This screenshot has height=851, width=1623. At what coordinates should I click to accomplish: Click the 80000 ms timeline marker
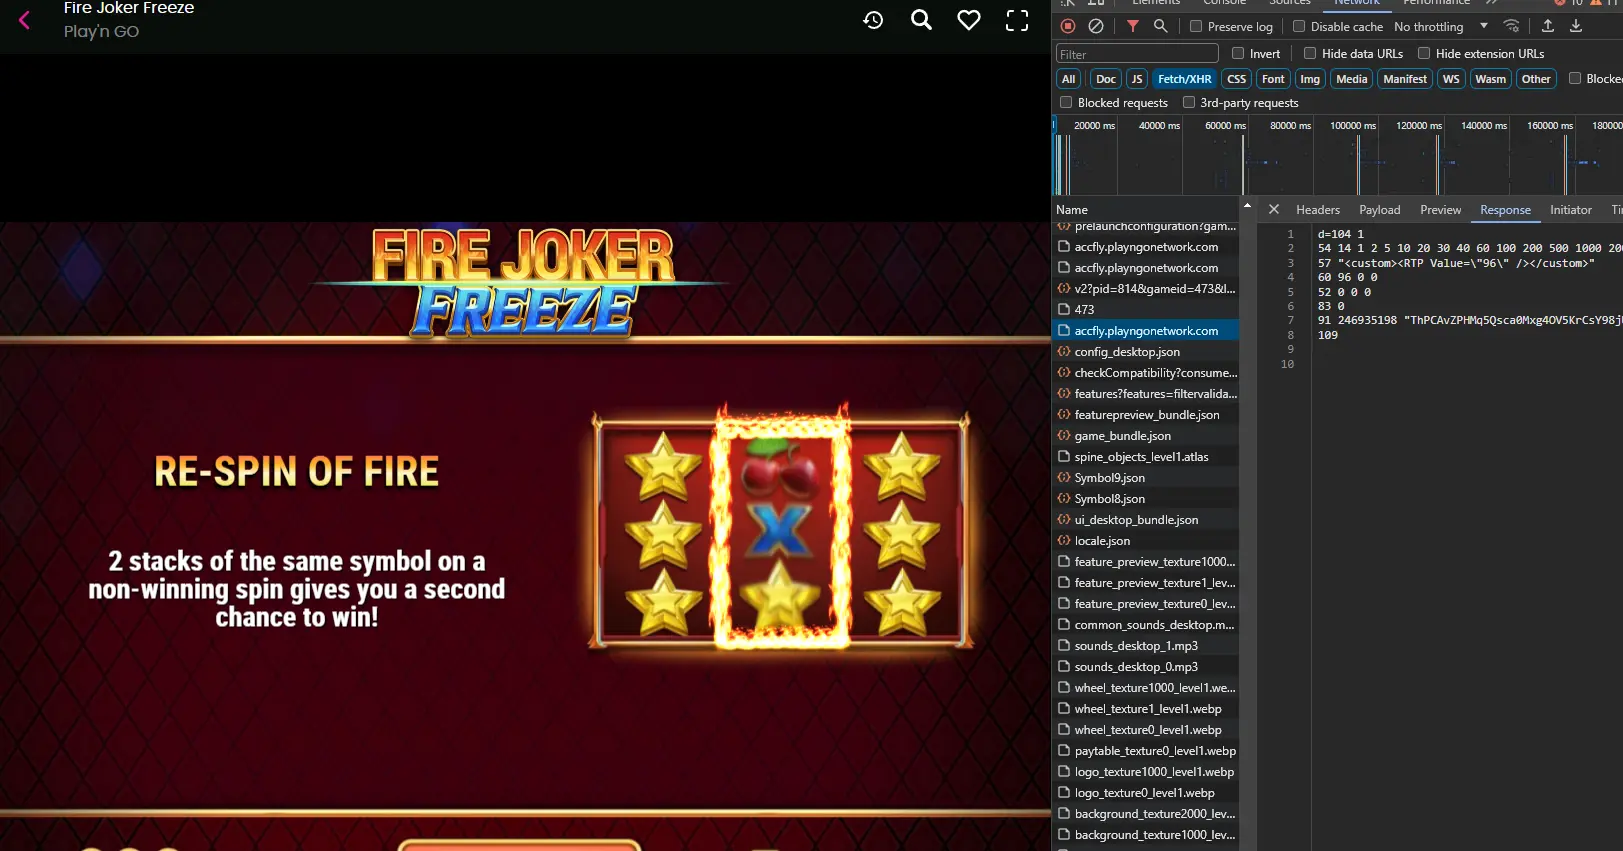click(1290, 126)
